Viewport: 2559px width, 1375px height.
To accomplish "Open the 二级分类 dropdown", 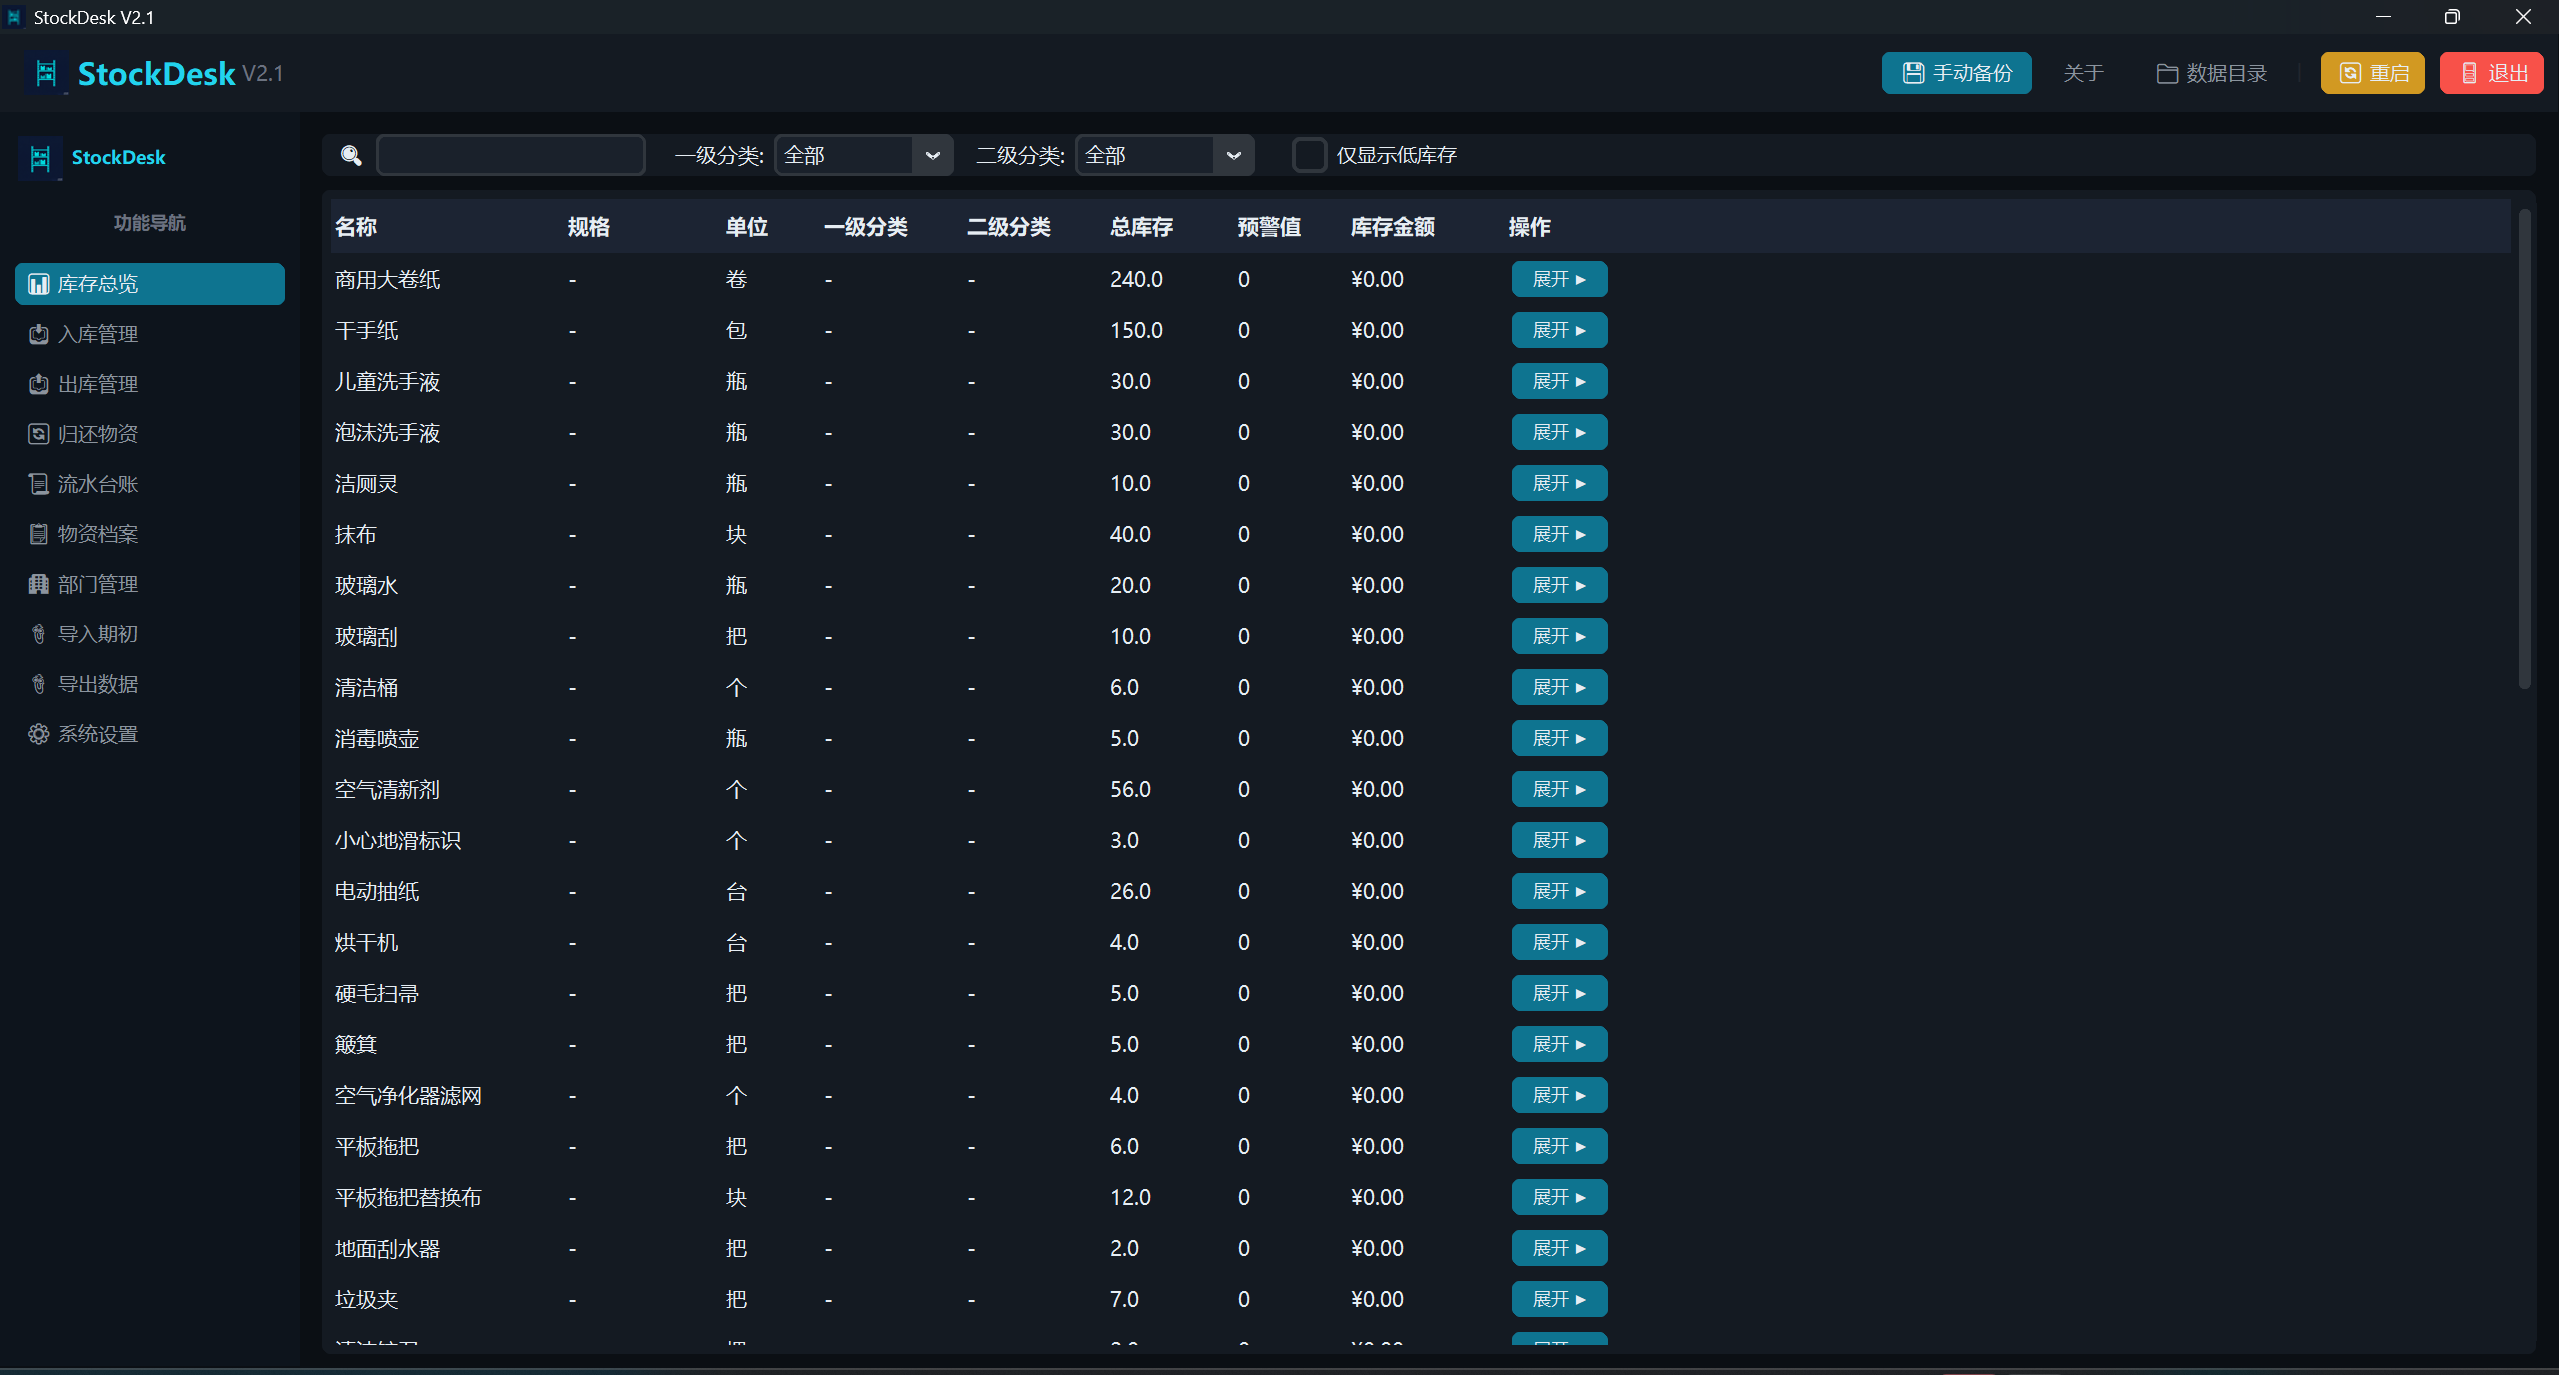I will pos(1165,155).
